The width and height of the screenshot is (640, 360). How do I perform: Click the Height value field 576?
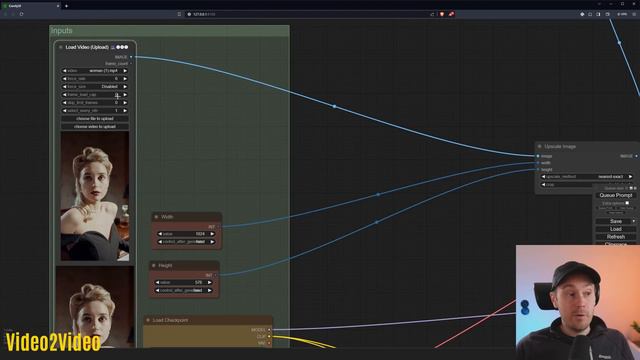(x=183, y=282)
